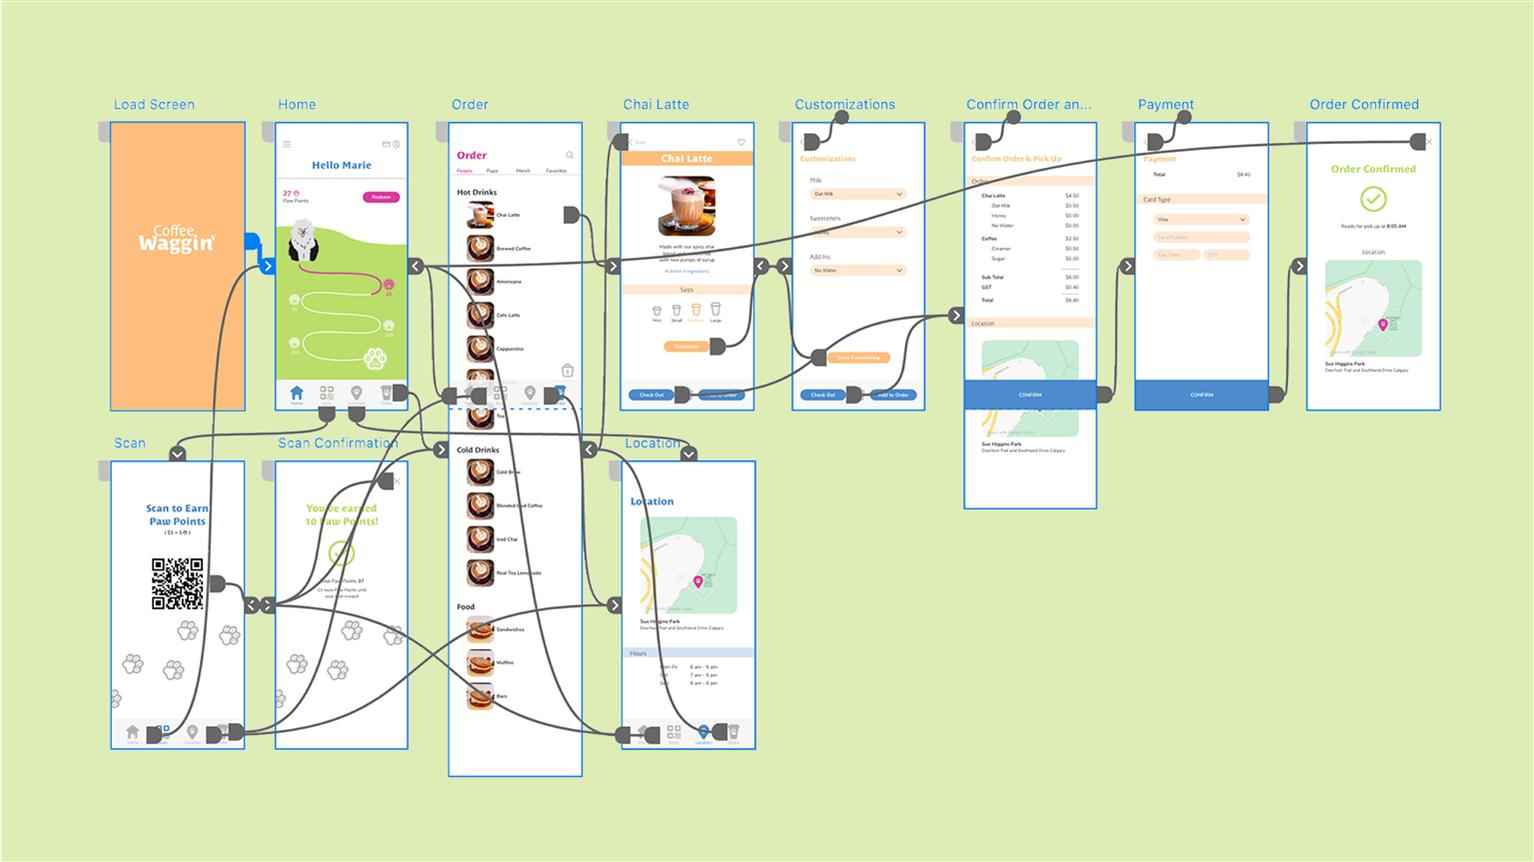The image size is (1534, 862).
Task: Switch to the Merch tab on Order artboard
Action: point(523,171)
